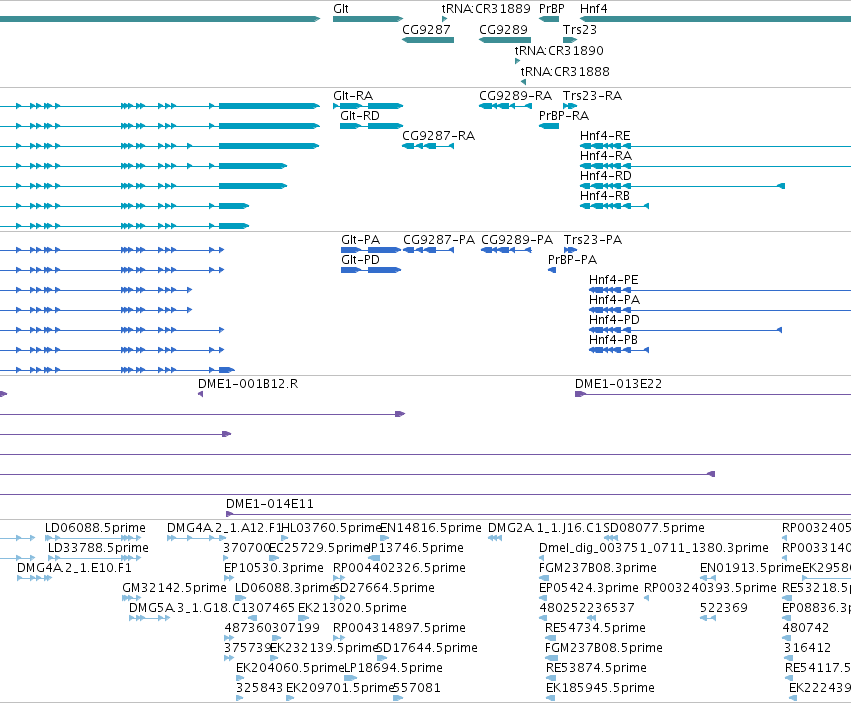Viewport: 851px width, 703px height.
Task: Open the CG9289-RA transcript
Action: pyautogui.click(x=505, y=106)
